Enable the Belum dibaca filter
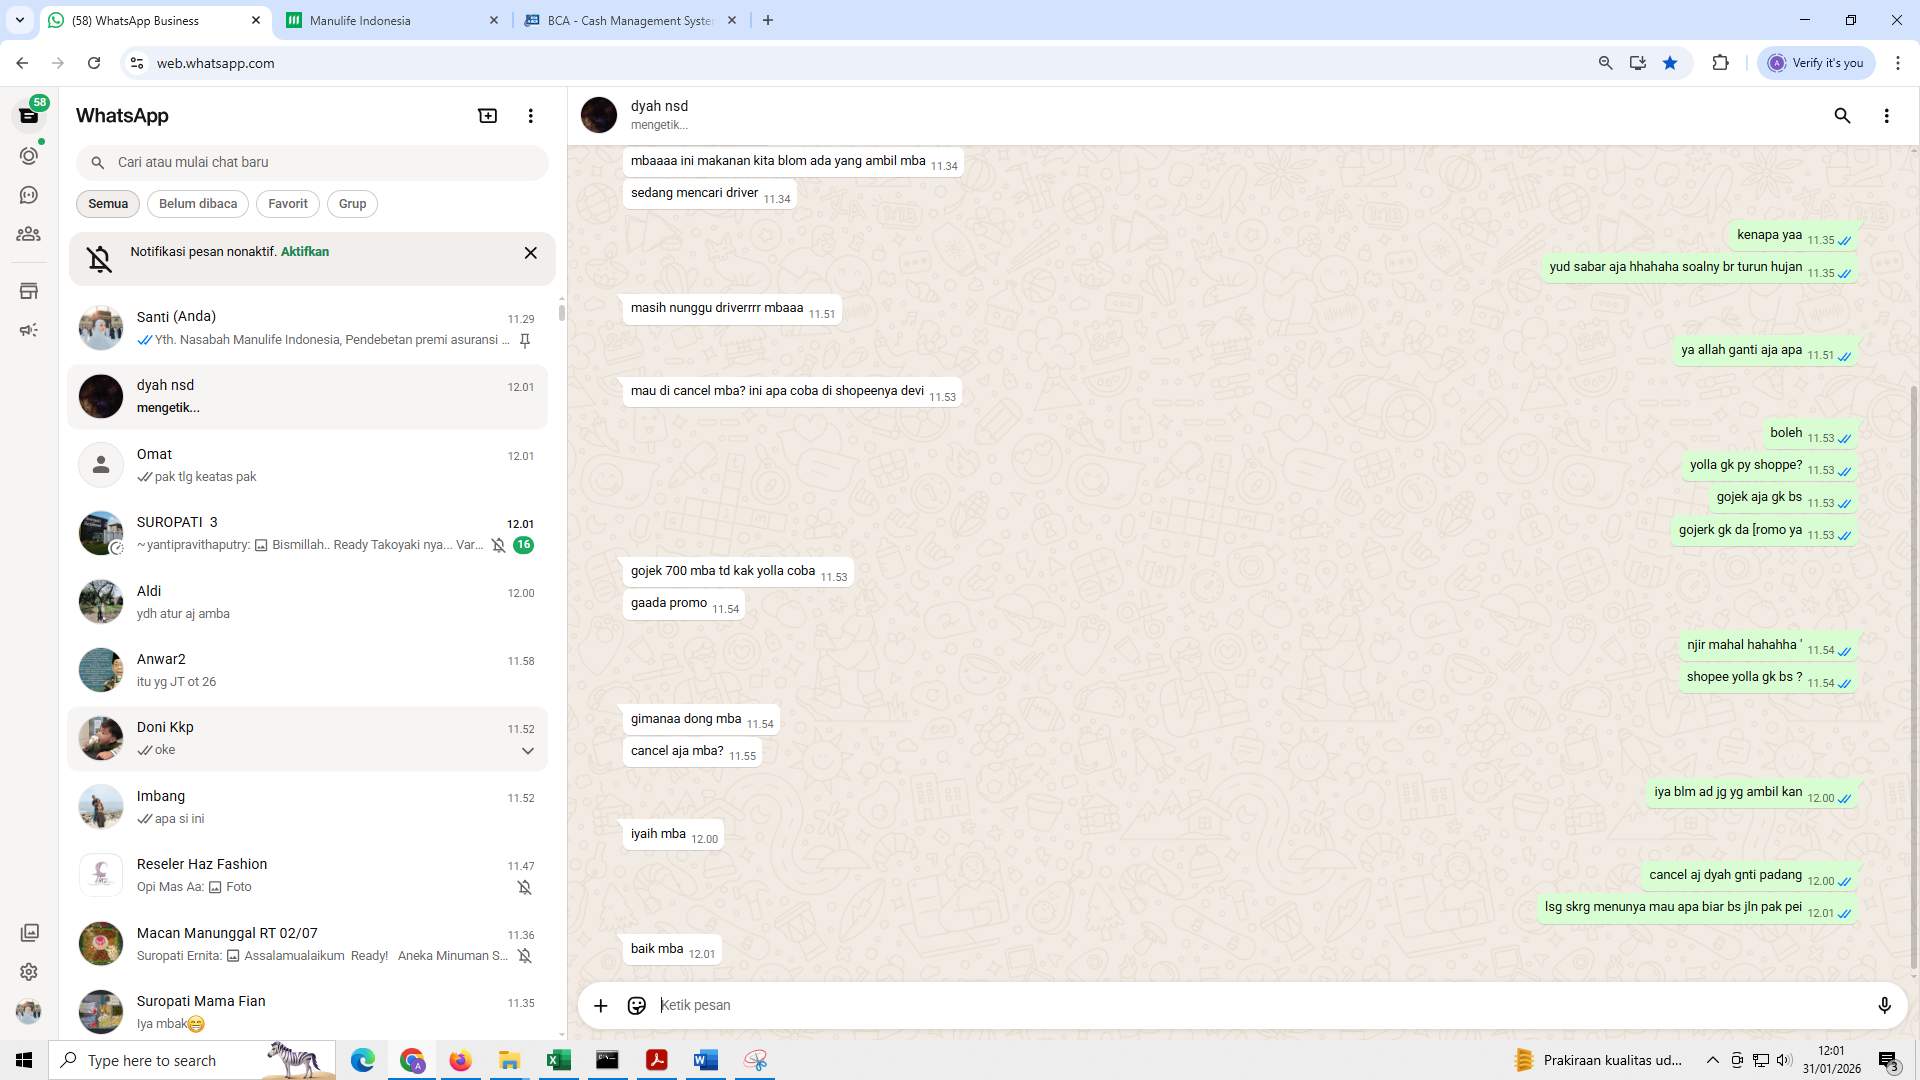The width and height of the screenshot is (1920, 1080). 197,203
